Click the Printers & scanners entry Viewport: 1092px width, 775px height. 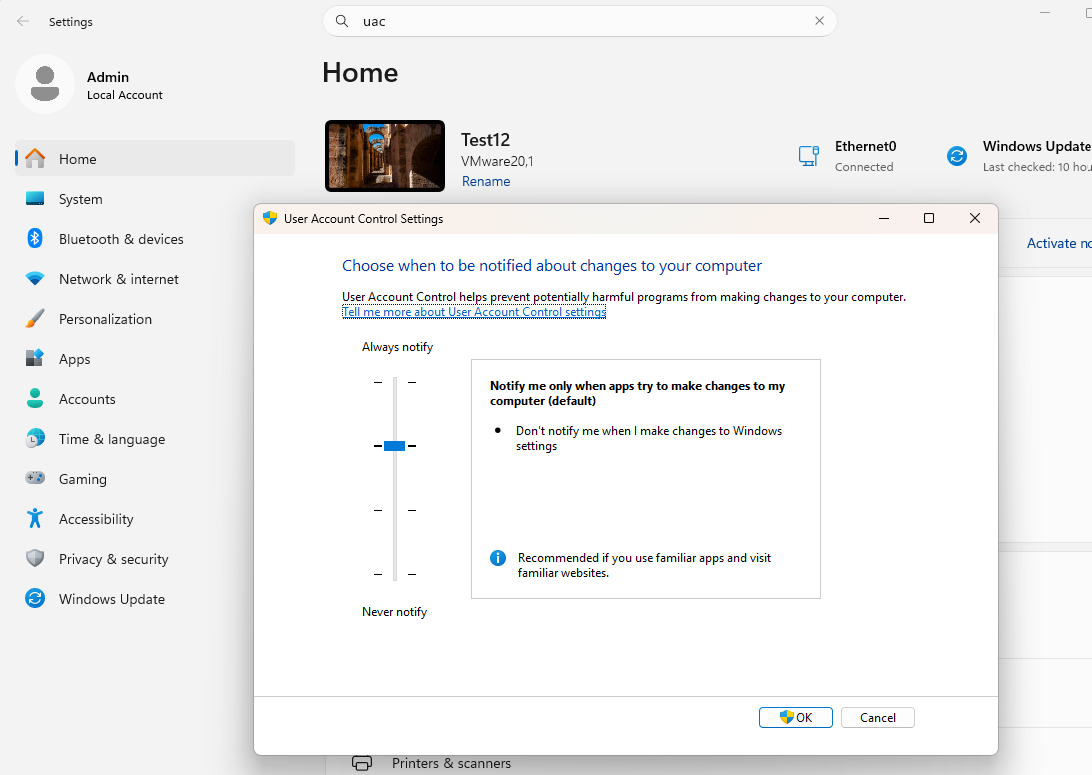coord(451,763)
